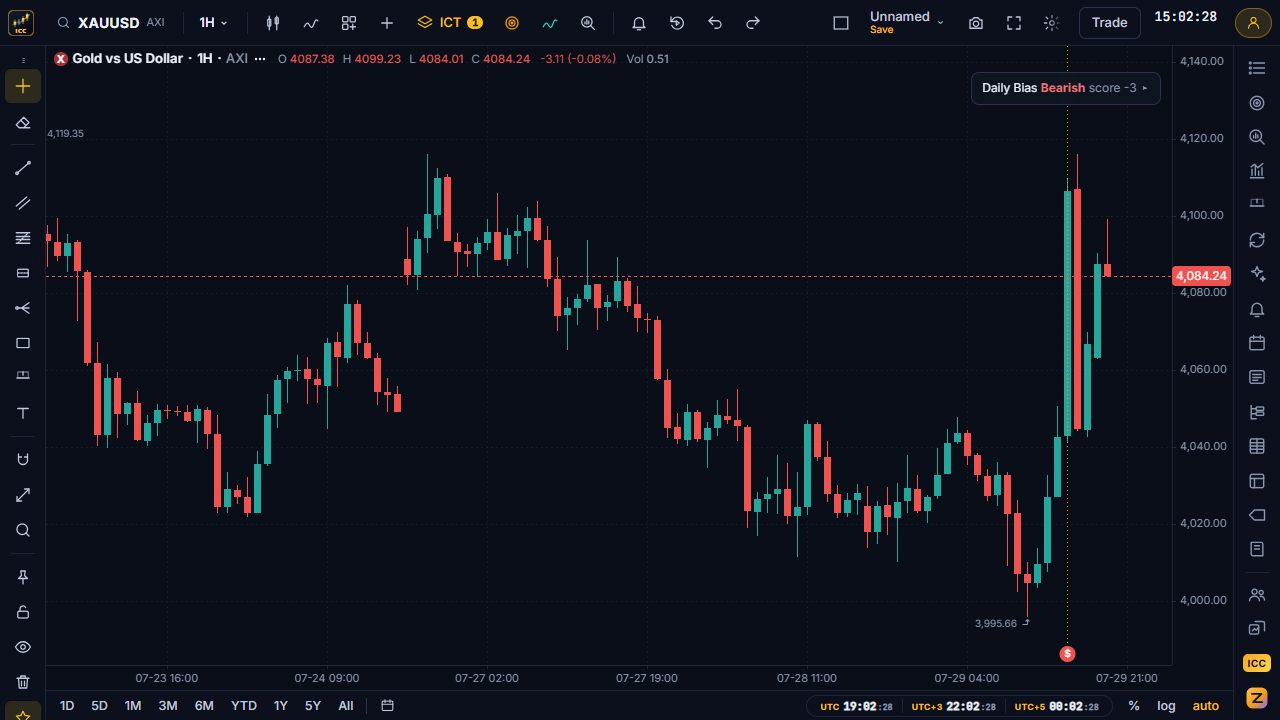The height and width of the screenshot is (720, 1280).
Task: Select the crosshair cursor tool
Action: pos(23,86)
